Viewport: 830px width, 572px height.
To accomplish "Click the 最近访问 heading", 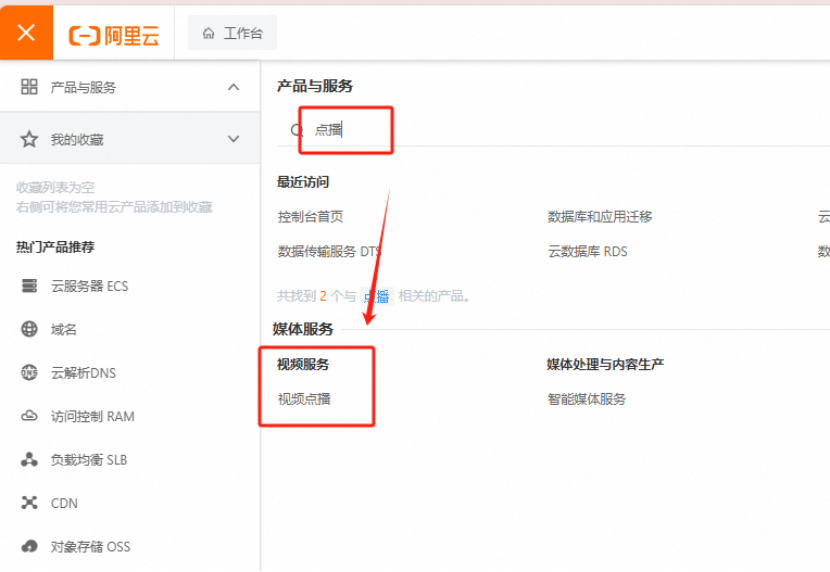I will pyautogui.click(x=303, y=182).
